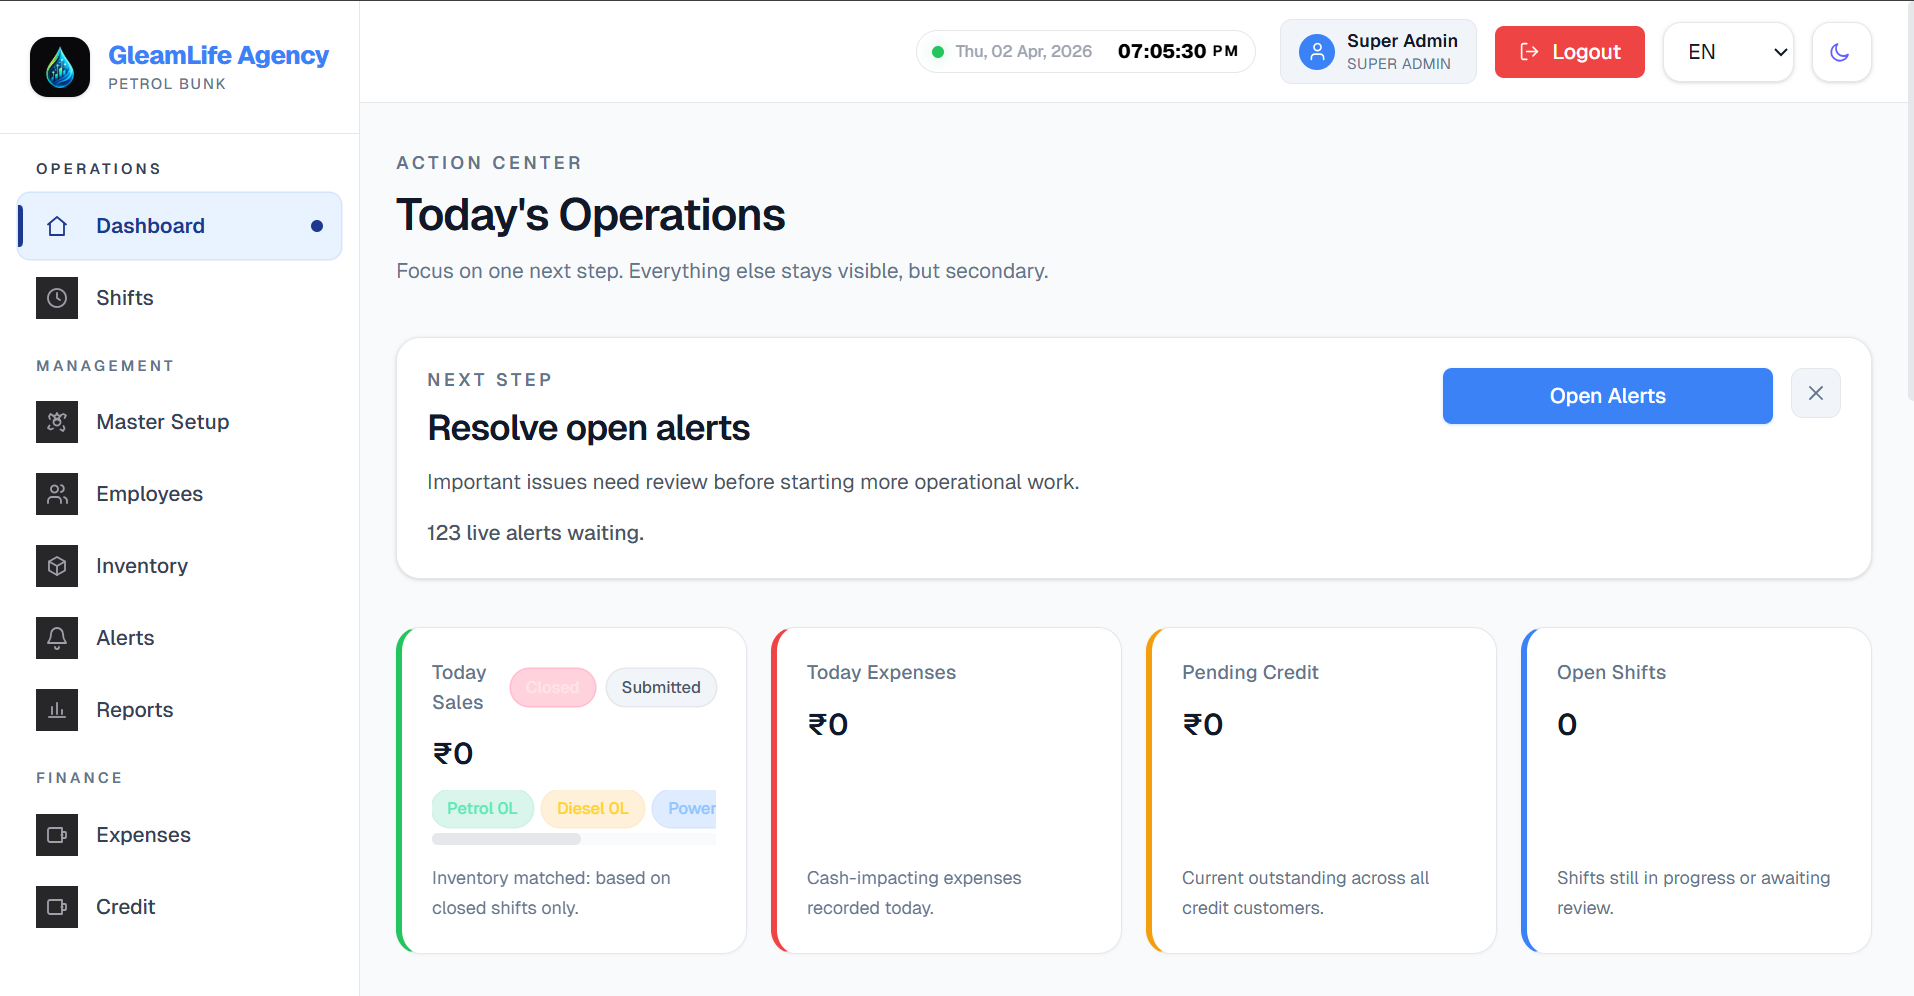Select the Dashboard menu item
Screen dimensions: 1914x996
[180, 226]
